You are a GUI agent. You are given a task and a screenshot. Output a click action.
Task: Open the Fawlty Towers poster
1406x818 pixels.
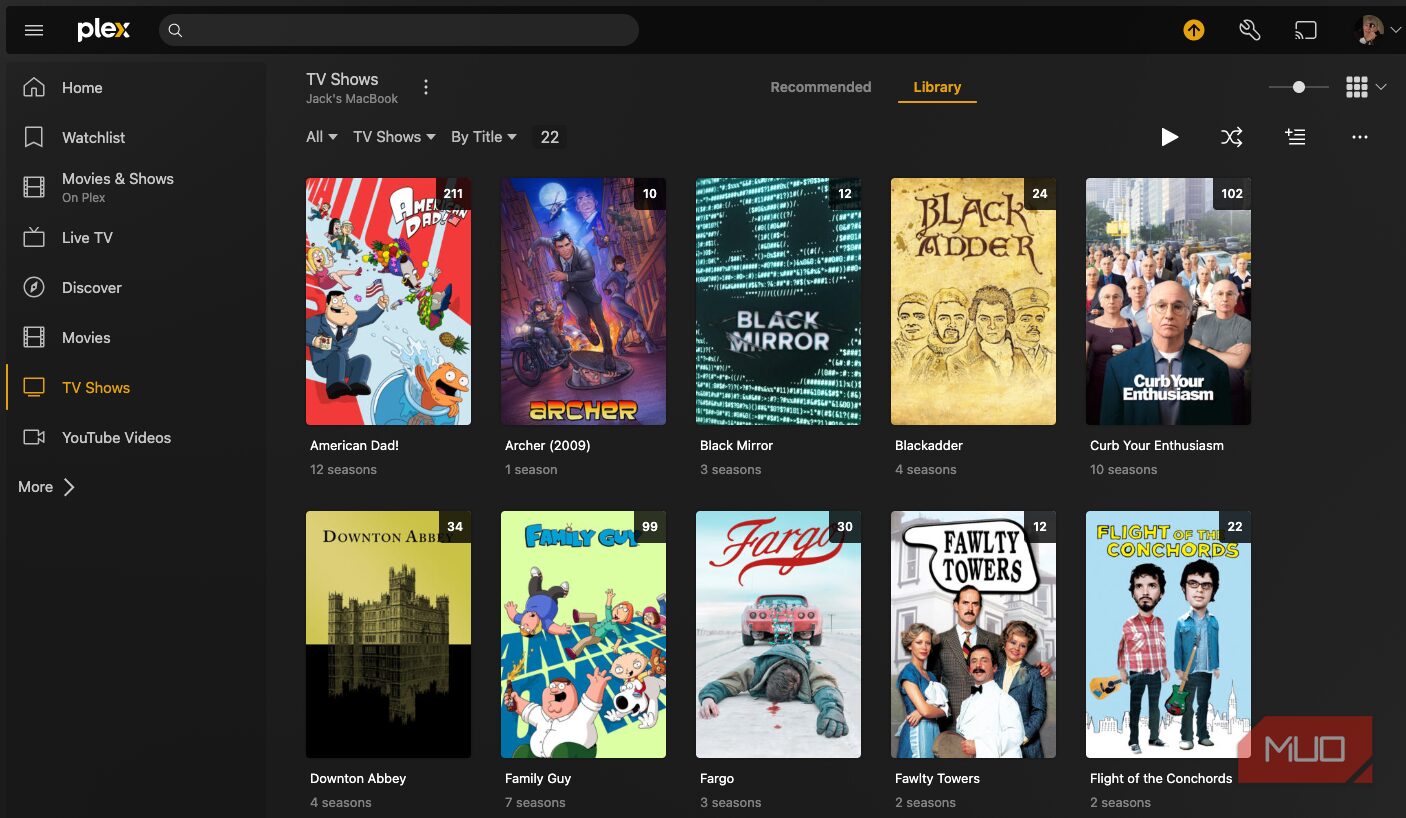point(973,634)
